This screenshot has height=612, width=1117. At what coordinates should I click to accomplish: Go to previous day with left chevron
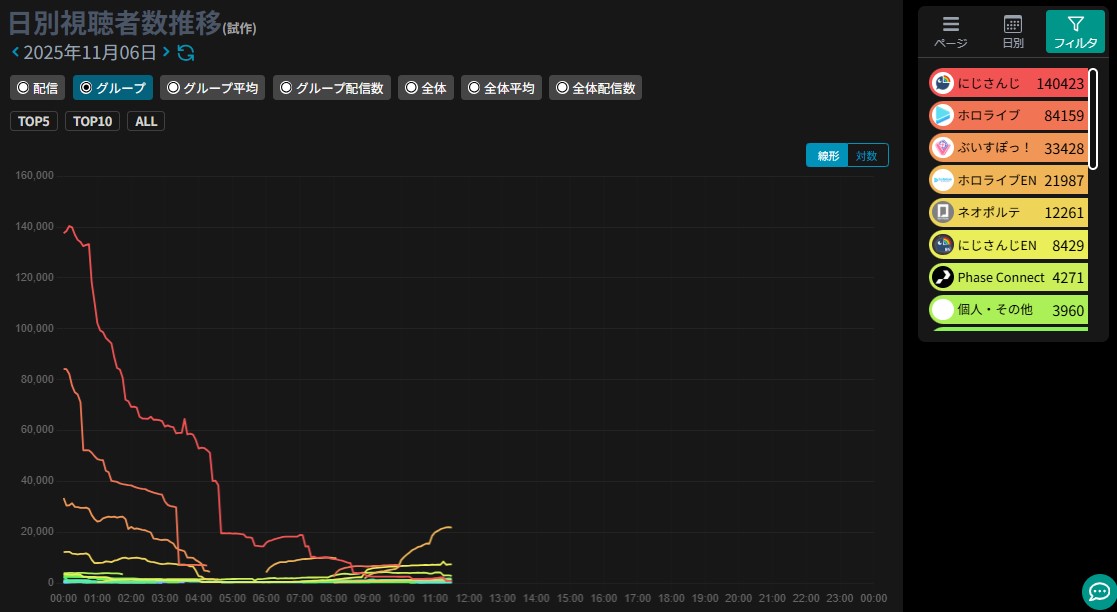tap(15, 52)
